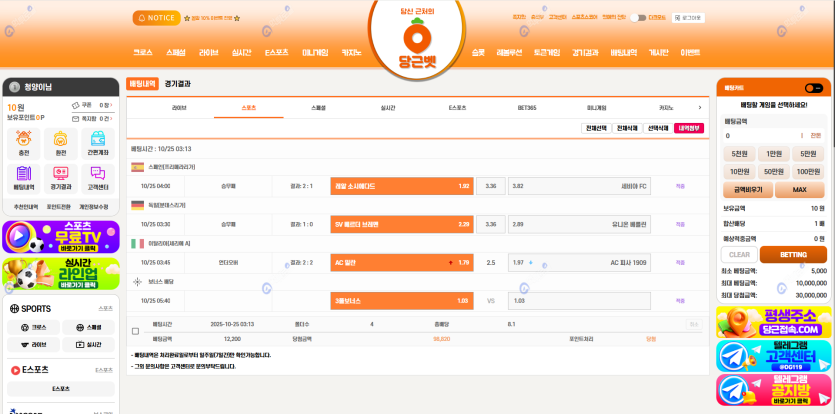The width and height of the screenshot is (835, 414).
Task: Switch to the BET365 tab
Action: click(527, 107)
